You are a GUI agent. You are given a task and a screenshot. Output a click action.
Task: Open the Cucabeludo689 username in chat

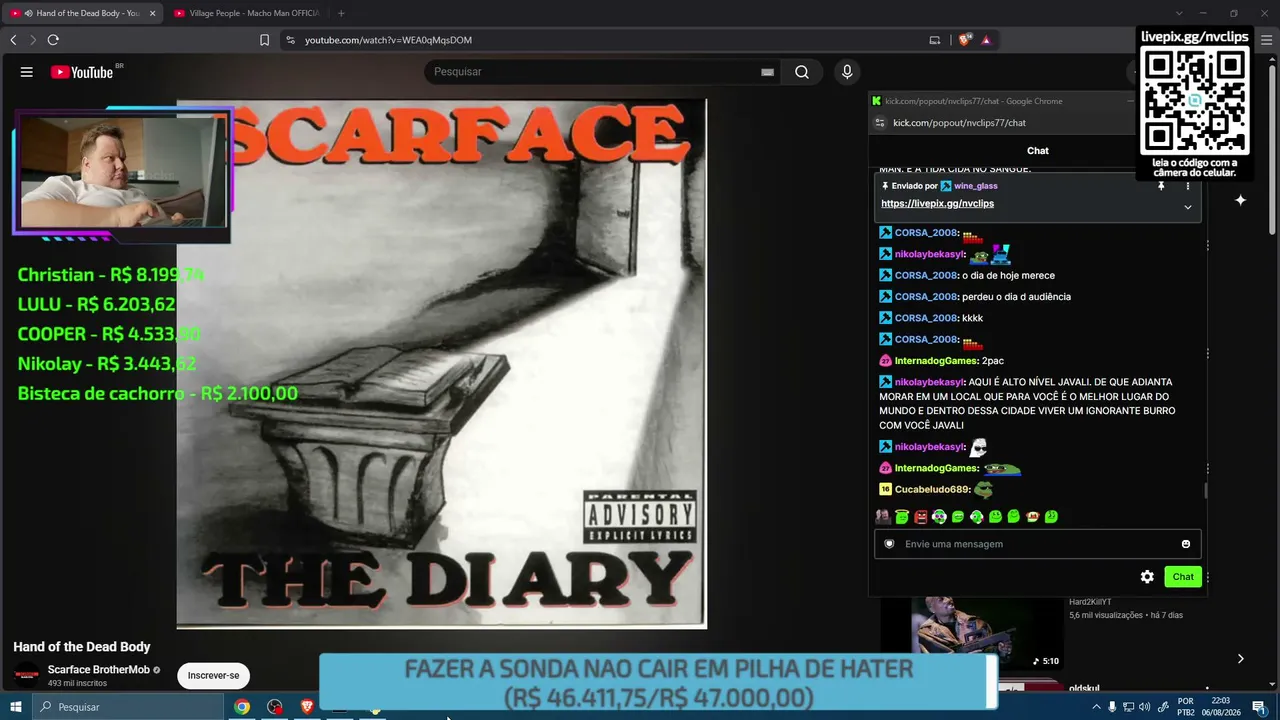pyautogui.click(x=931, y=490)
